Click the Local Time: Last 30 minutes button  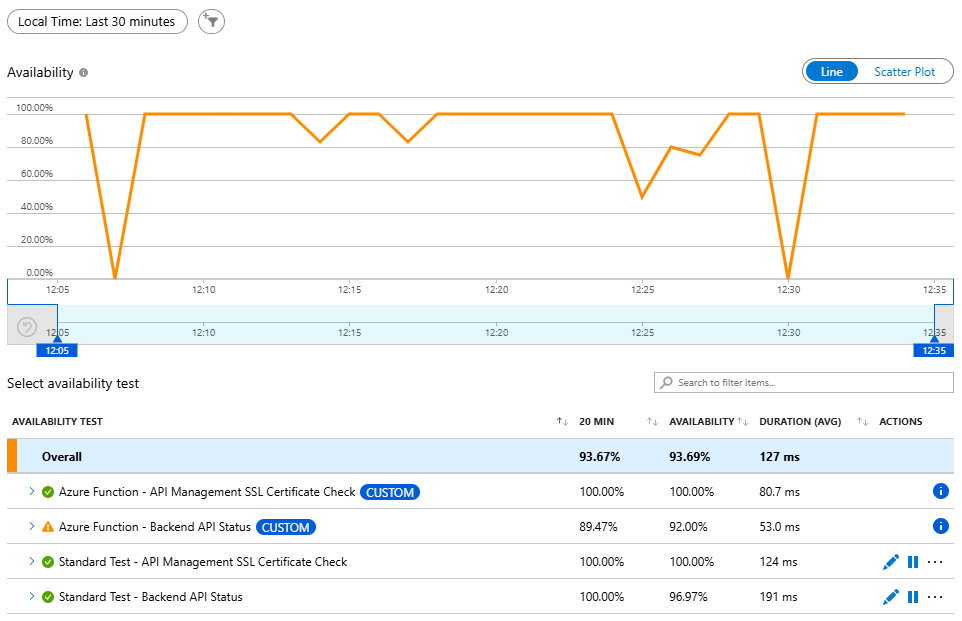click(97, 21)
